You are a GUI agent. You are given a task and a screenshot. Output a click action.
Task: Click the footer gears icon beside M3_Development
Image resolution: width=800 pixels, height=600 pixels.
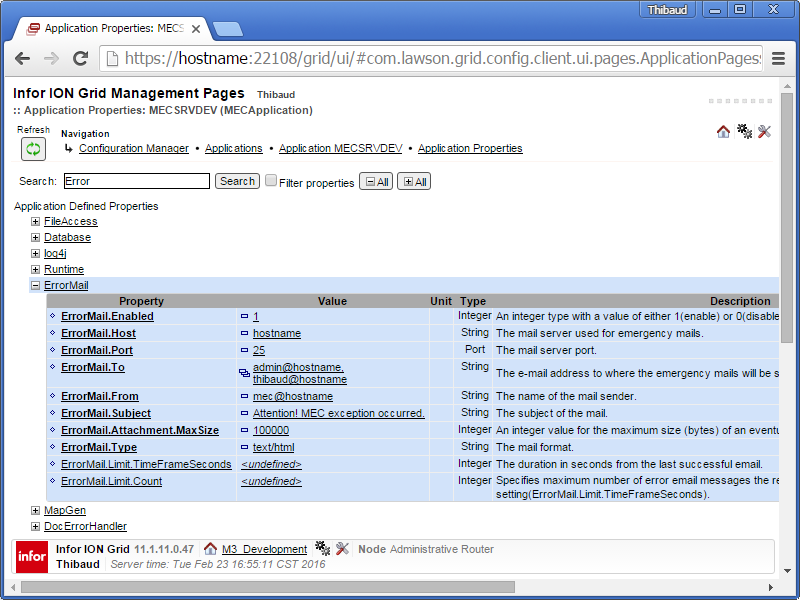tap(322, 549)
